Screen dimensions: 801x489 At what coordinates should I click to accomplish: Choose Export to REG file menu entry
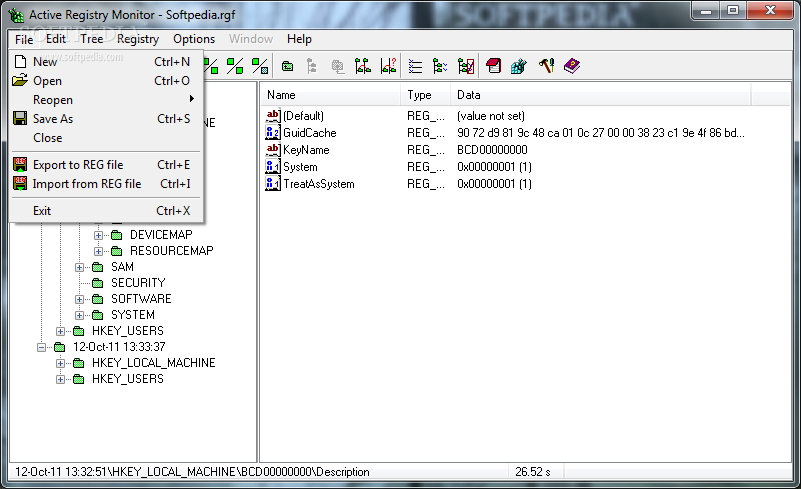[106, 165]
